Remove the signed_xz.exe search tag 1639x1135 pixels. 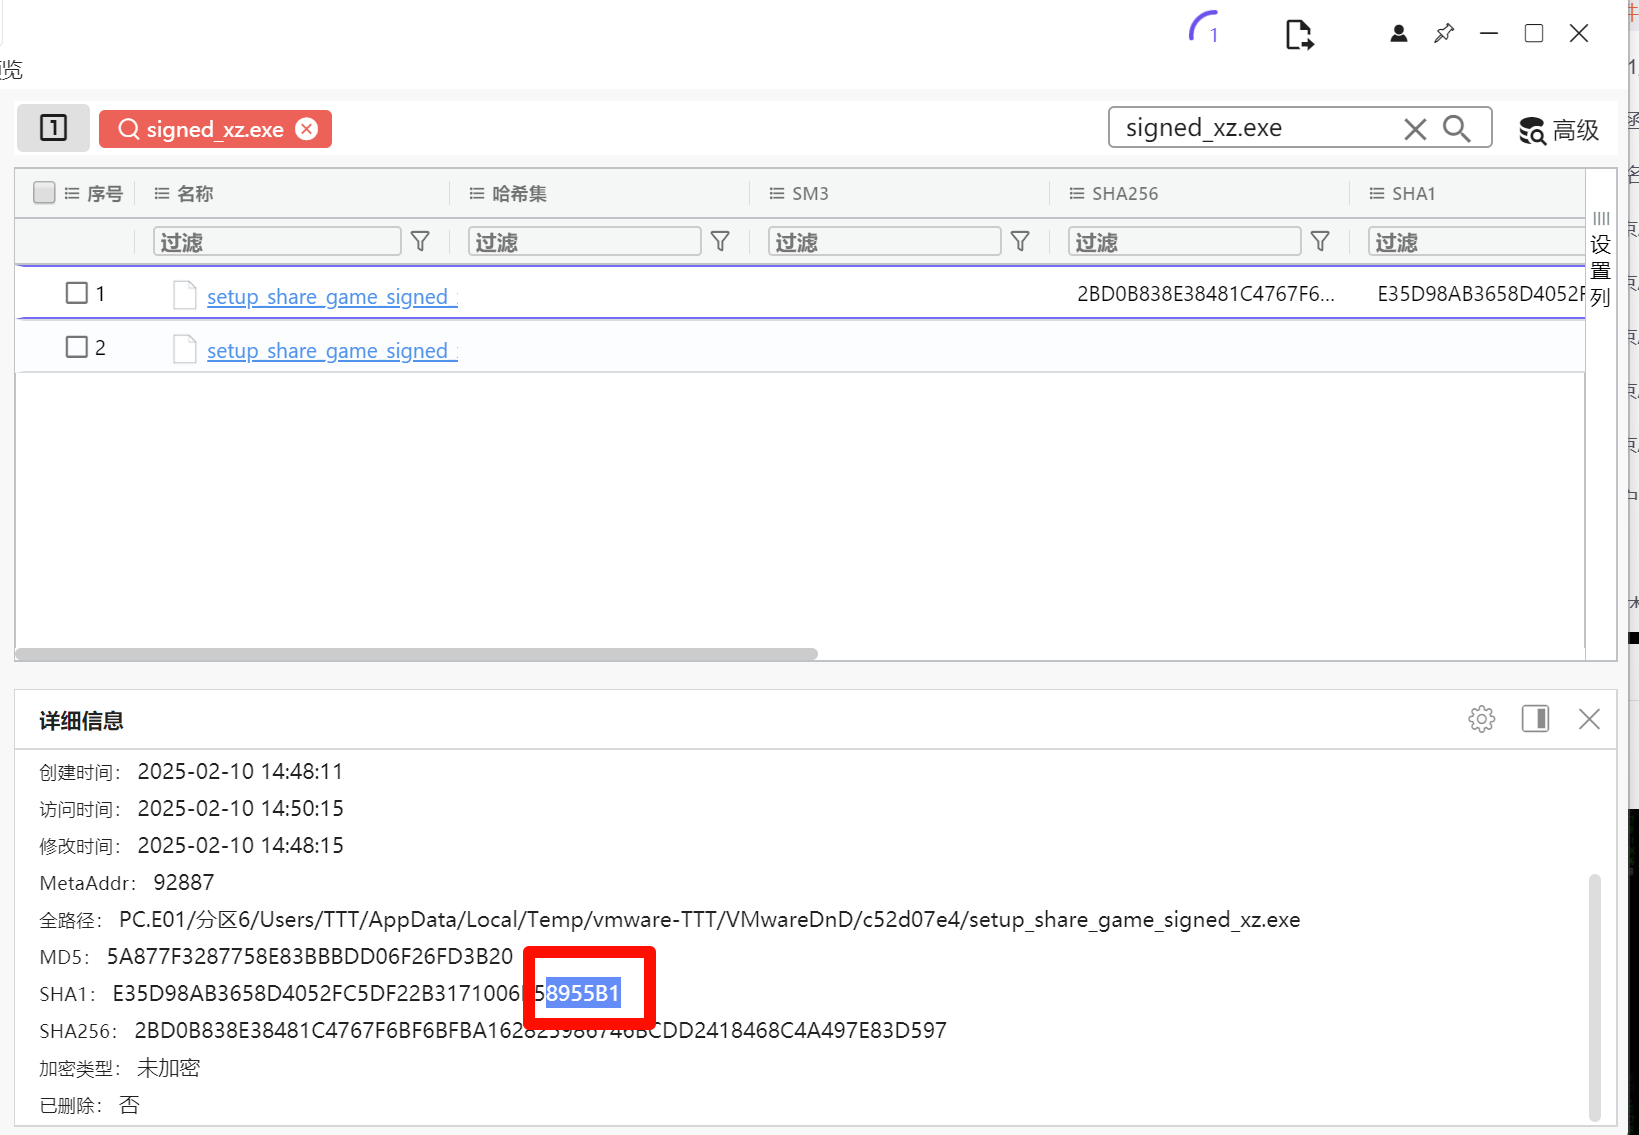pos(307,129)
